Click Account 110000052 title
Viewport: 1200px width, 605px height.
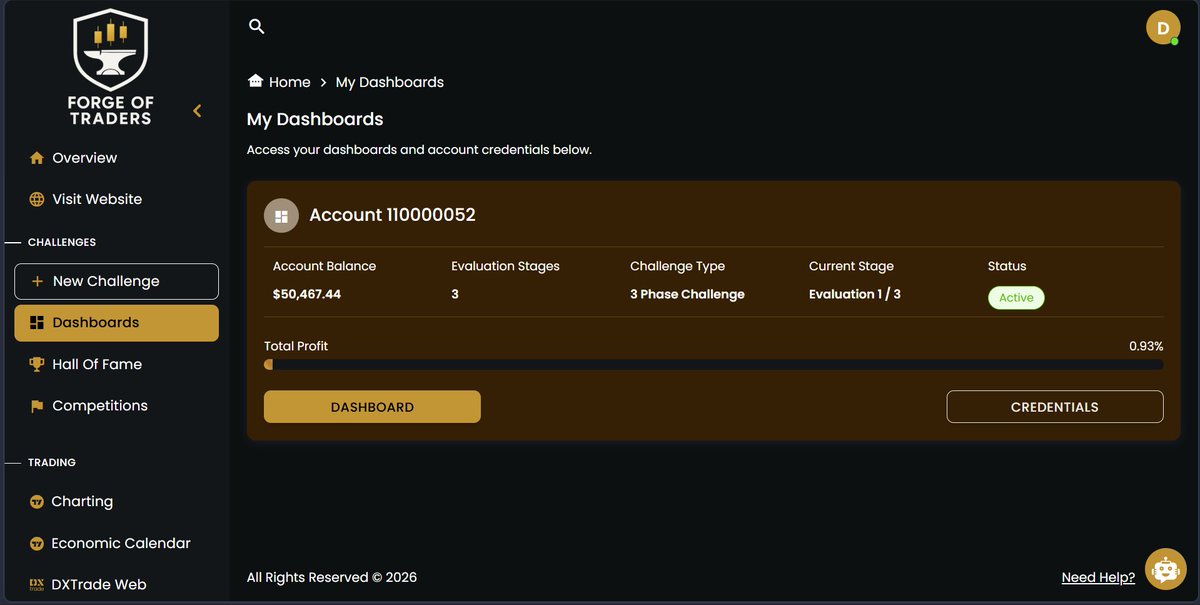(392, 215)
